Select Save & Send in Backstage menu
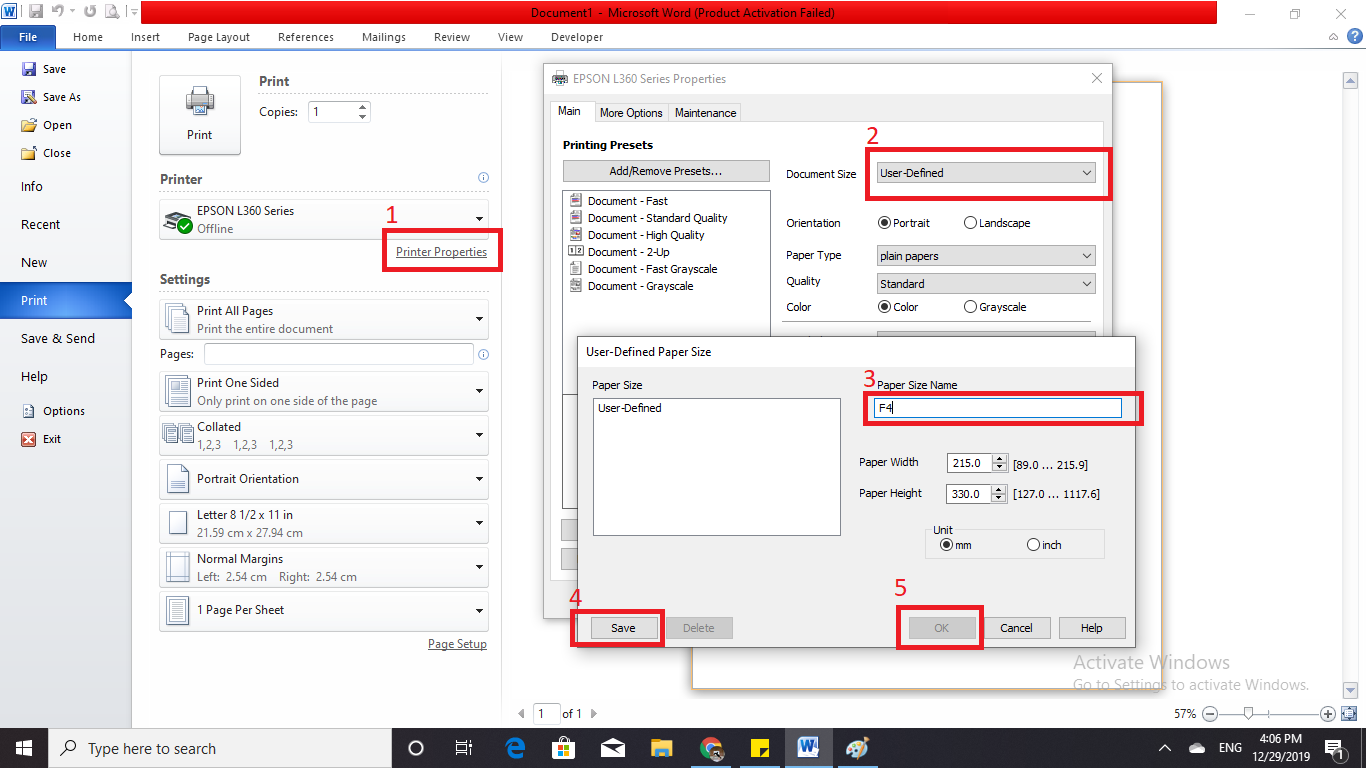Viewport: 1366px width, 768px height. (x=58, y=338)
